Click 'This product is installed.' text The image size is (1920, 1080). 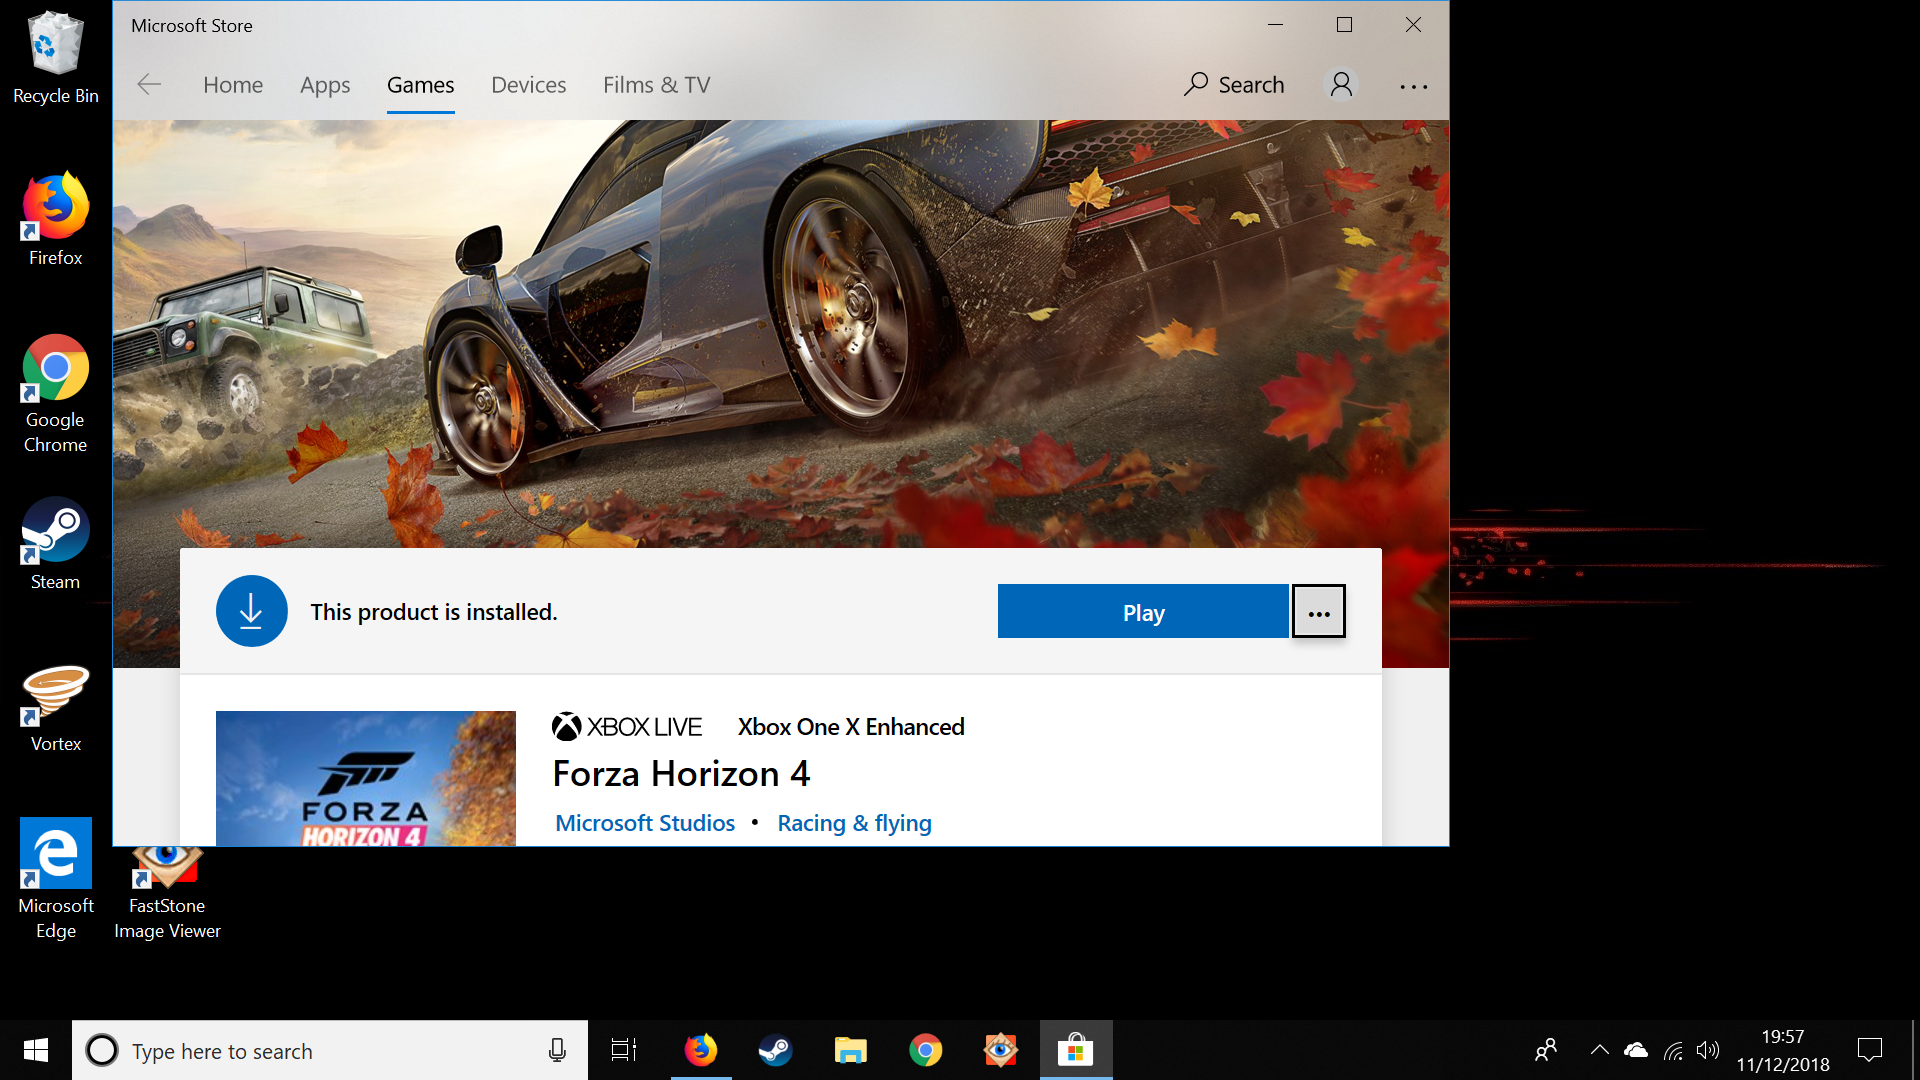click(x=434, y=612)
